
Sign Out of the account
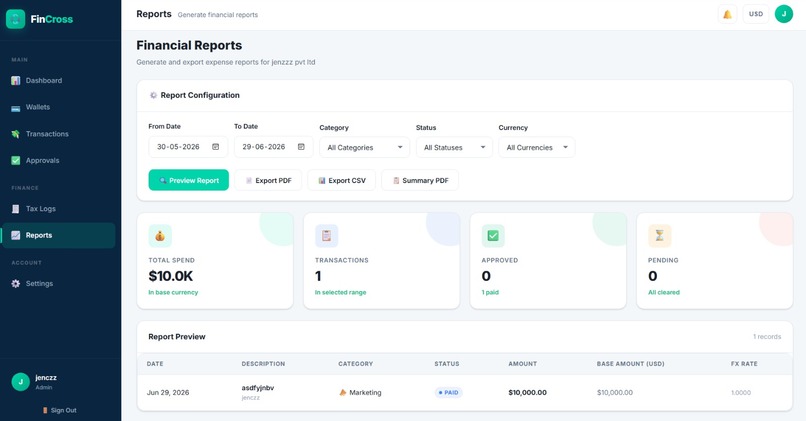point(59,410)
